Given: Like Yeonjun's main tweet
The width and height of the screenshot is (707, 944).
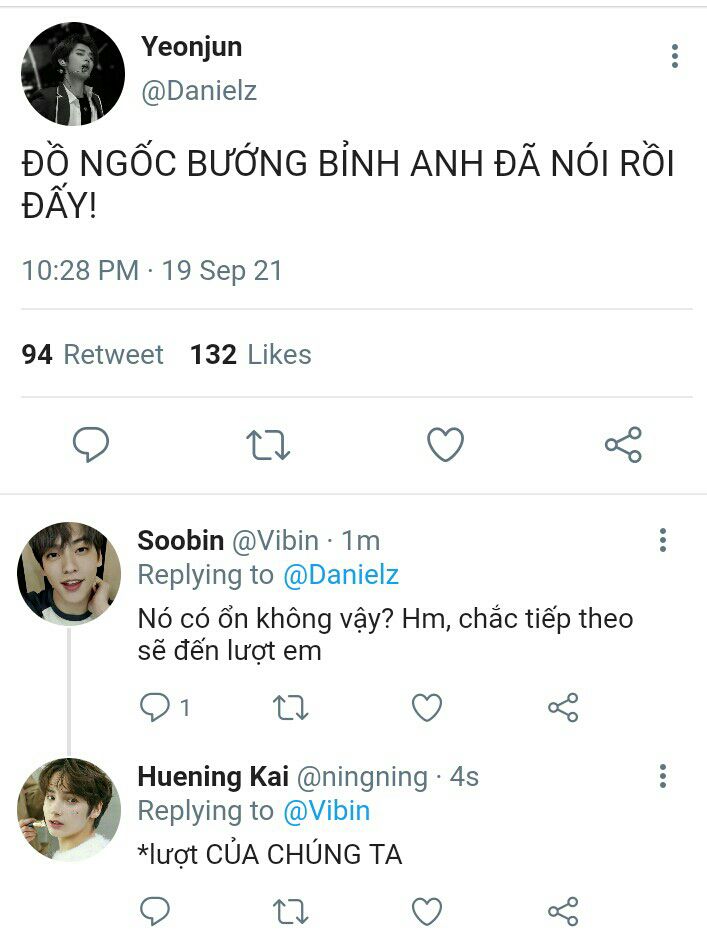Looking at the screenshot, I should [x=446, y=444].
